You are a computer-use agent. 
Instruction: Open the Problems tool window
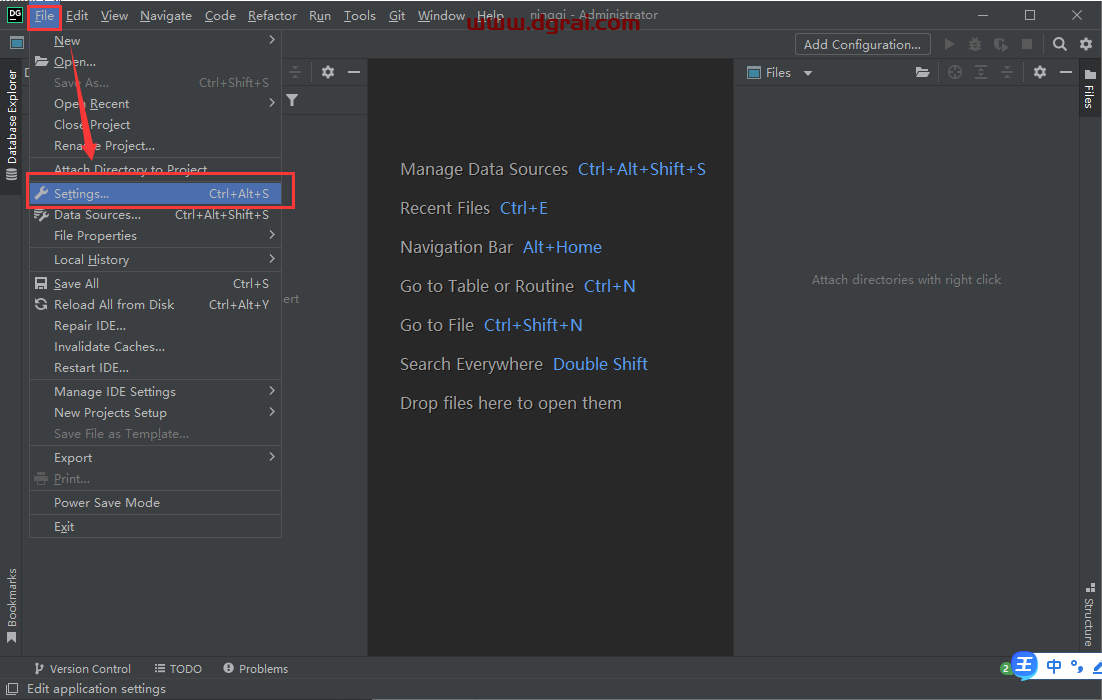pos(256,668)
